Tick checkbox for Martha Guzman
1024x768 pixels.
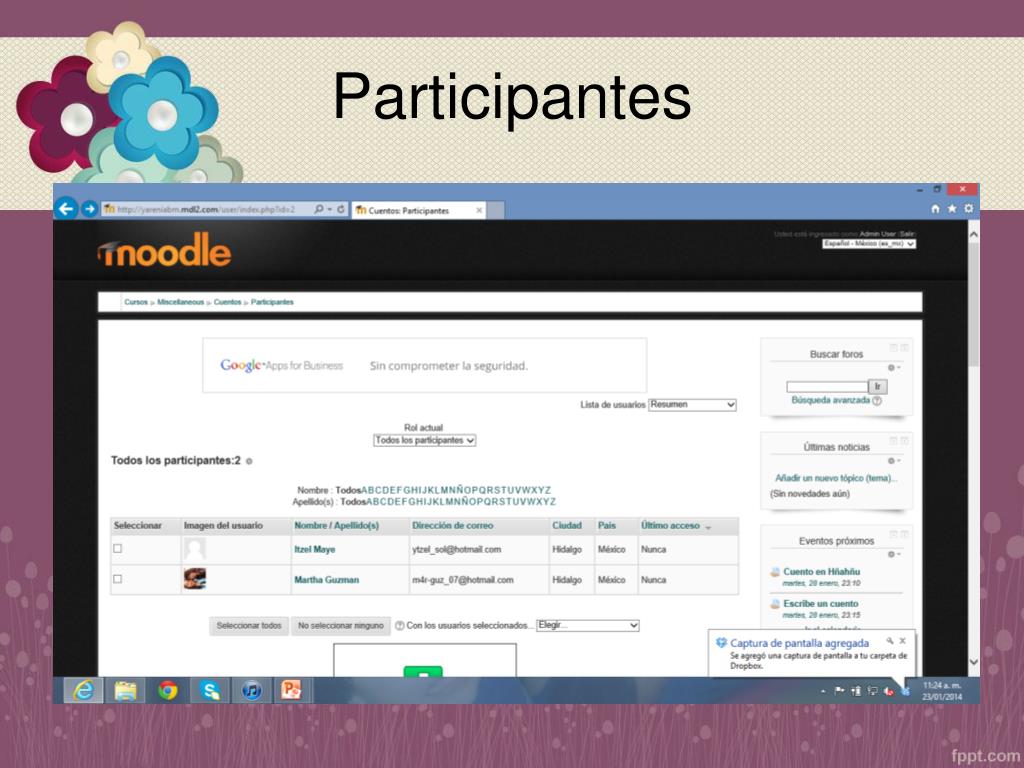click(118, 579)
